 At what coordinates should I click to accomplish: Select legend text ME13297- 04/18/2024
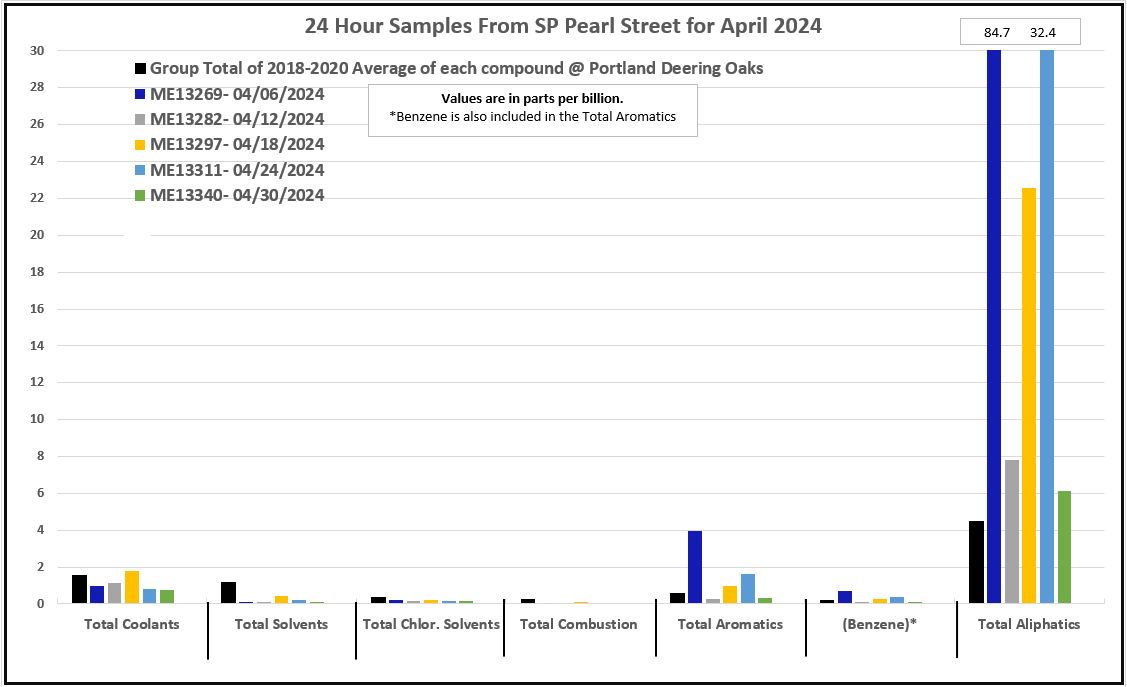tap(237, 145)
